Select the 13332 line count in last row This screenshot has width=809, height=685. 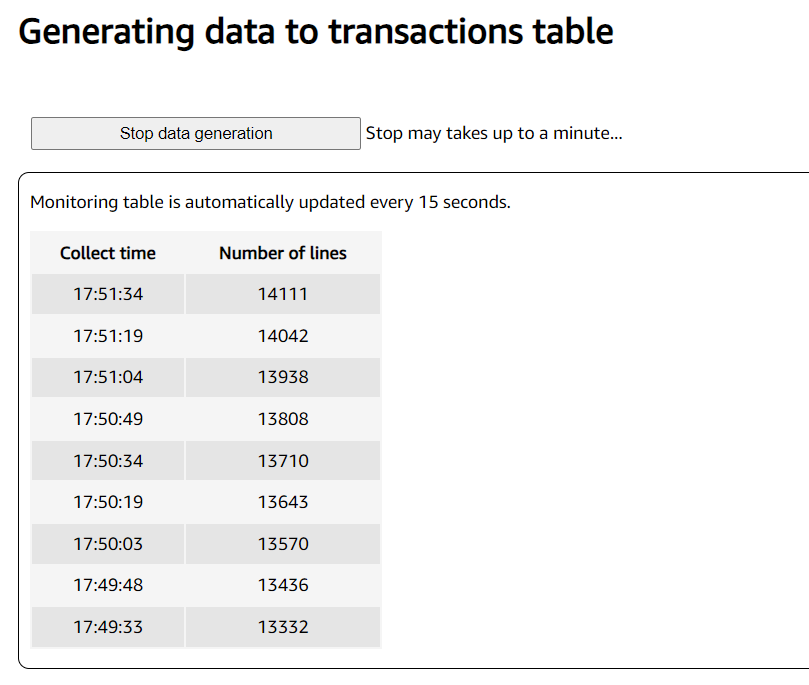click(x=283, y=627)
